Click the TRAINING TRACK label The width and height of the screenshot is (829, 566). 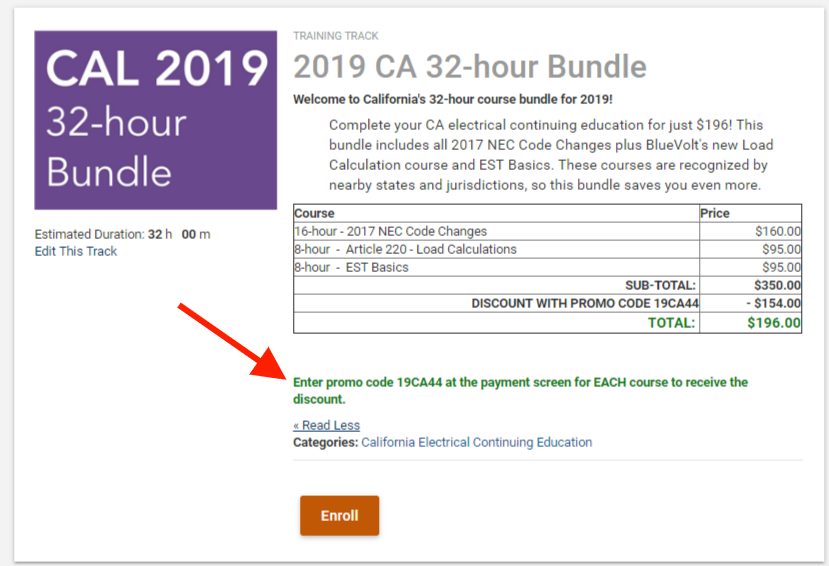pyautogui.click(x=336, y=36)
